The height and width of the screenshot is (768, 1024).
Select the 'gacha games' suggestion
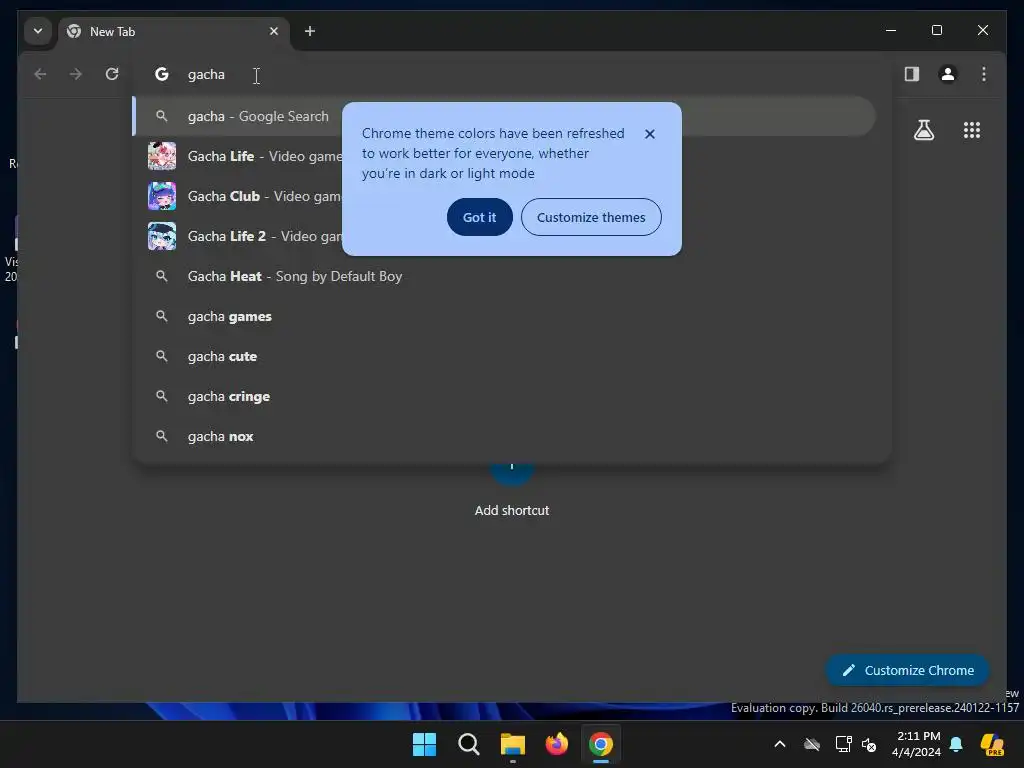(x=504, y=316)
